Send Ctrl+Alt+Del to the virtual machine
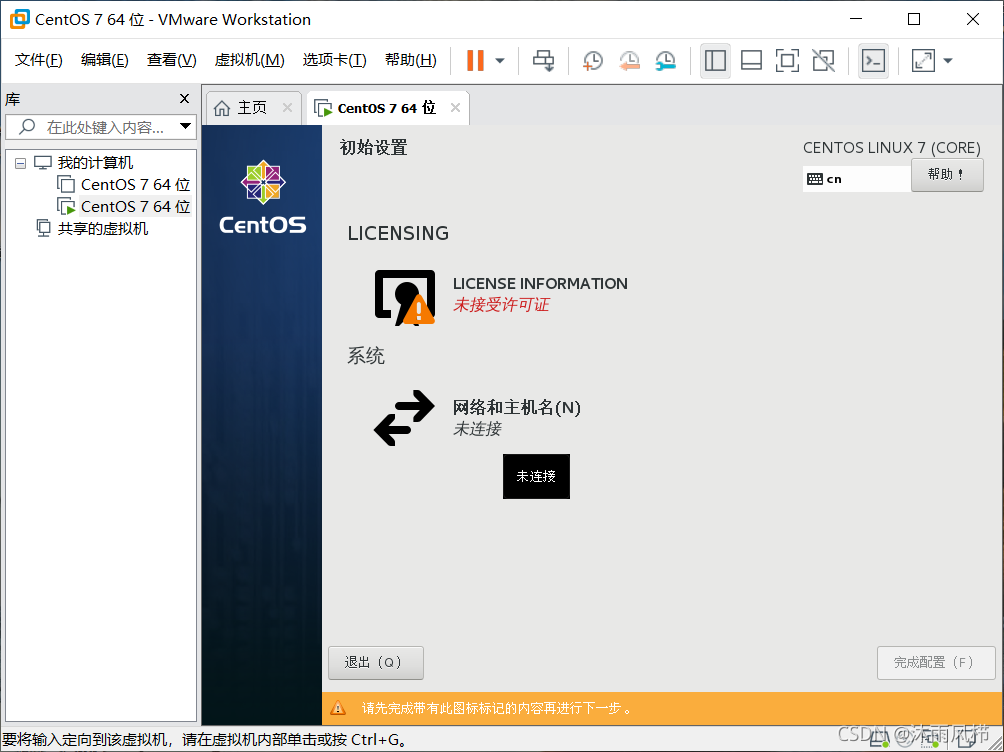The image size is (1004, 752). pyautogui.click(x=543, y=60)
